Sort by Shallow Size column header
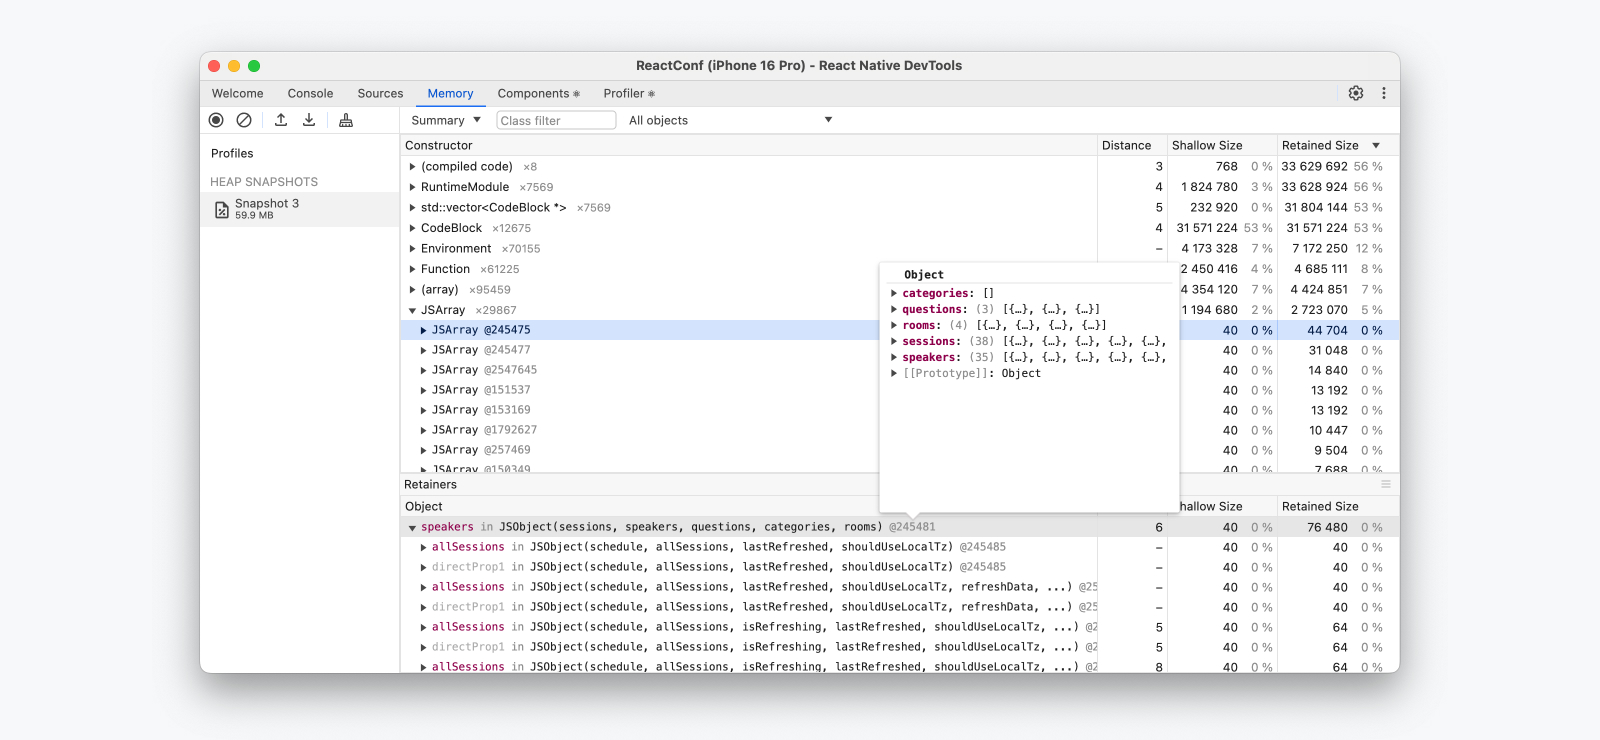1600x740 pixels. (1207, 145)
